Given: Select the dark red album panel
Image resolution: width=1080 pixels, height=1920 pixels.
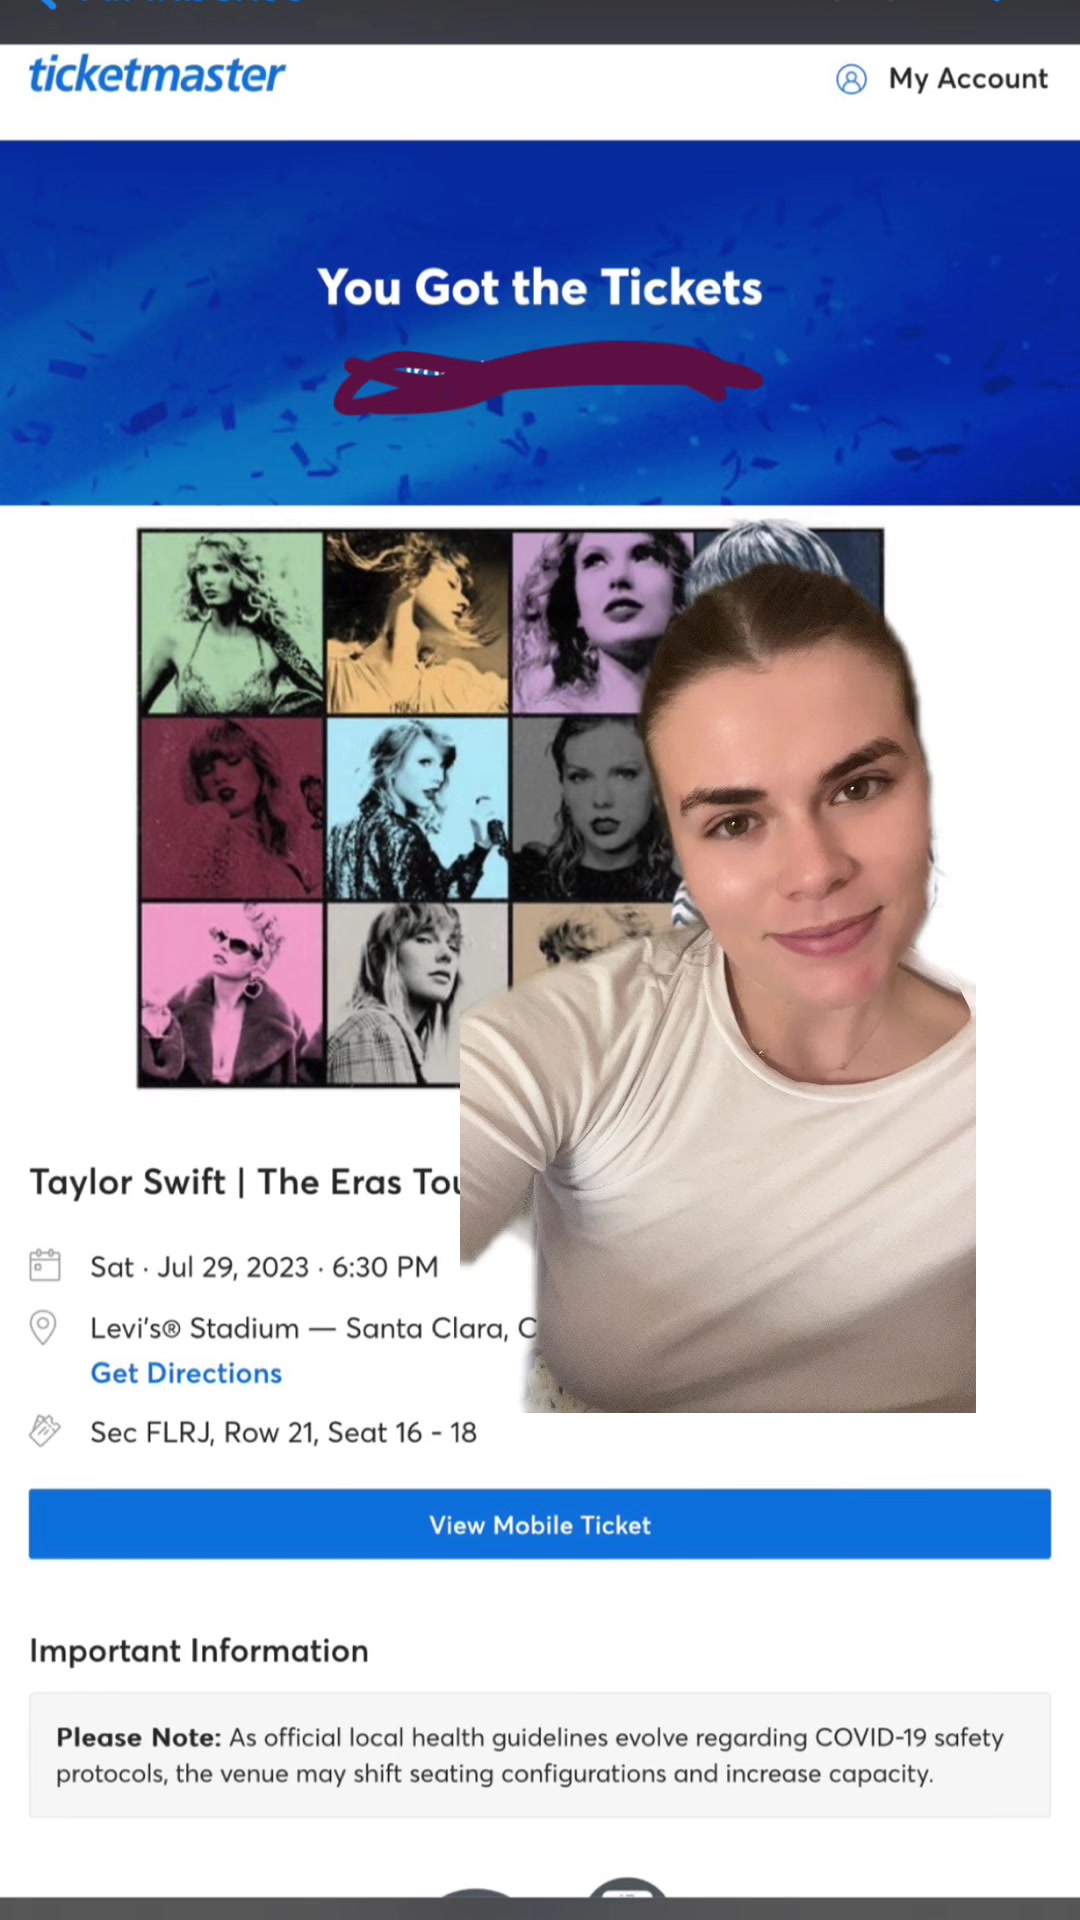Looking at the screenshot, I should click(x=232, y=808).
